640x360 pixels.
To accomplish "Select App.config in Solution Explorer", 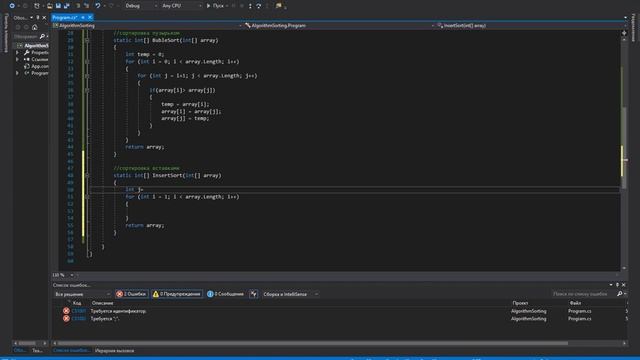I will coord(37,66).
